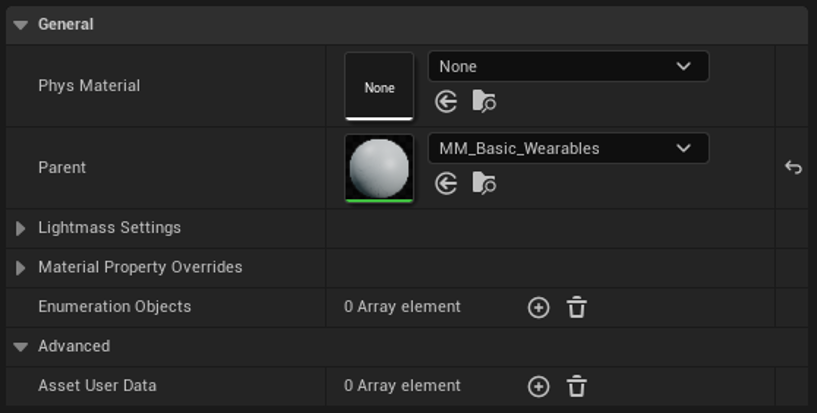Click the Phys Material None thumbnail
The height and width of the screenshot is (413, 817).
pyautogui.click(x=379, y=86)
